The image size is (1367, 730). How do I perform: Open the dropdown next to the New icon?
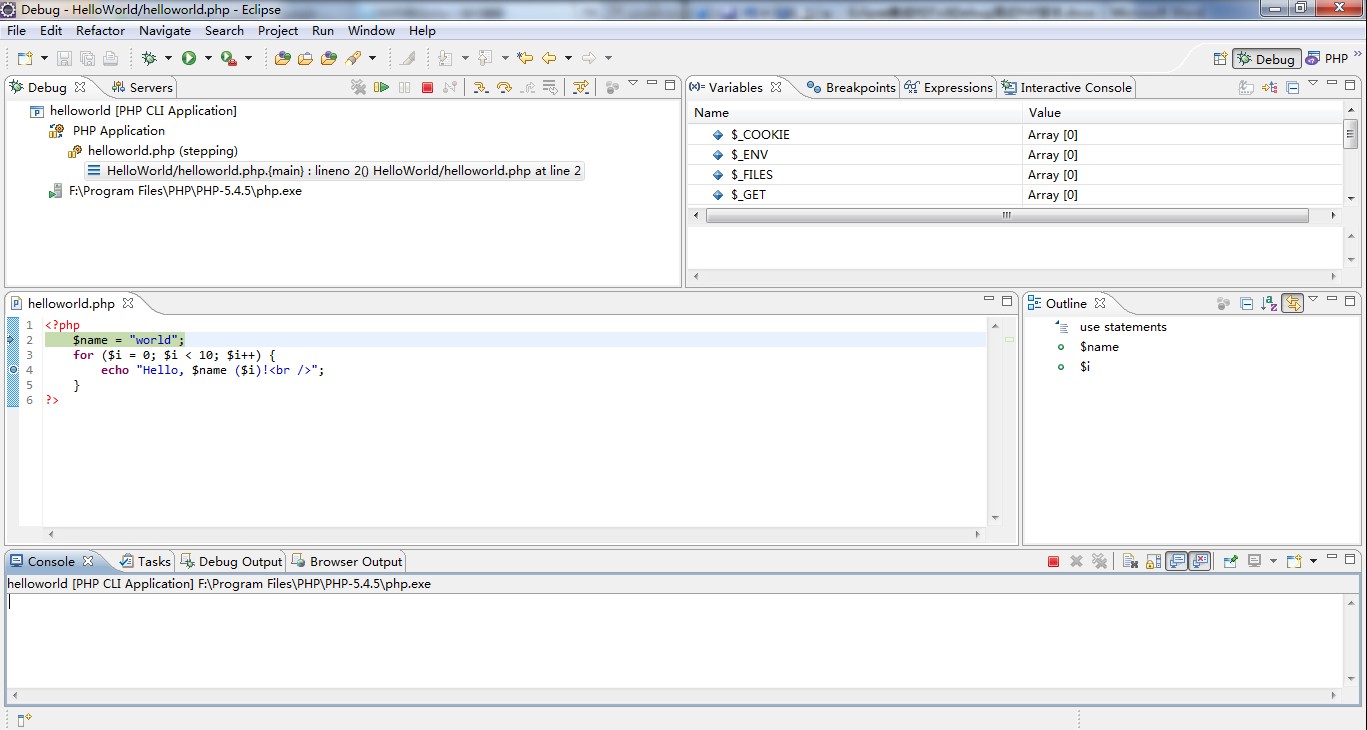[x=44, y=59]
